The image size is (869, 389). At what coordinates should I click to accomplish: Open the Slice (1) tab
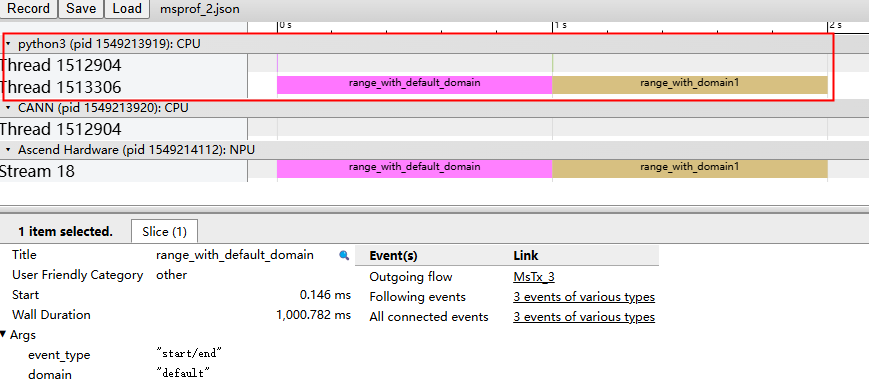[165, 232]
